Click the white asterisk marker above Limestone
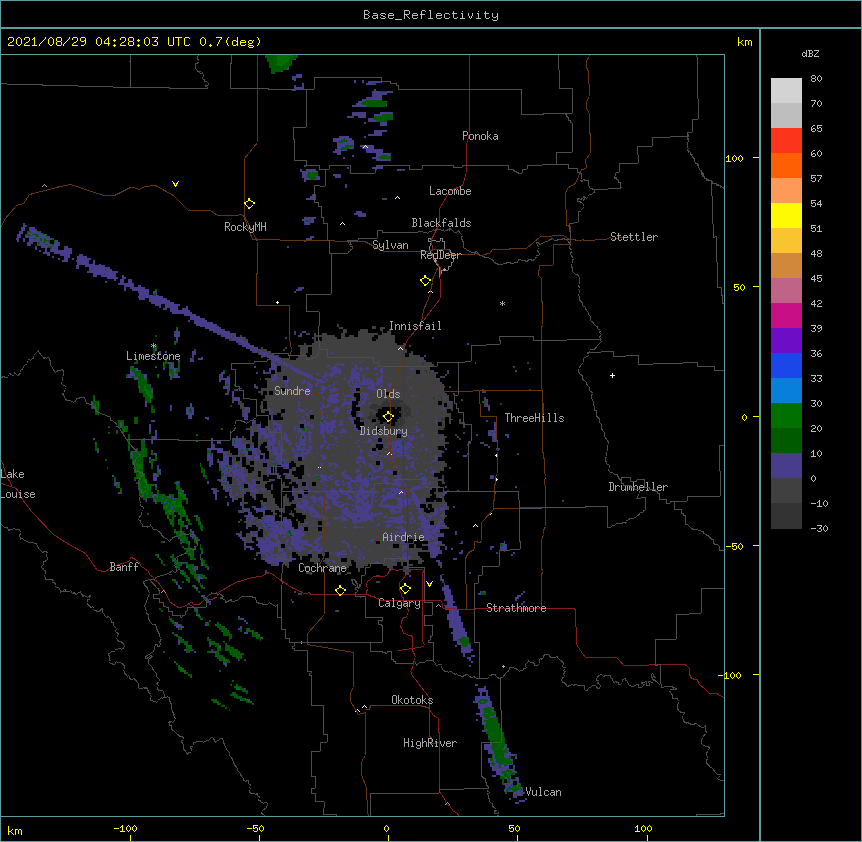Screen dimensions: 862x842 click(x=153, y=346)
